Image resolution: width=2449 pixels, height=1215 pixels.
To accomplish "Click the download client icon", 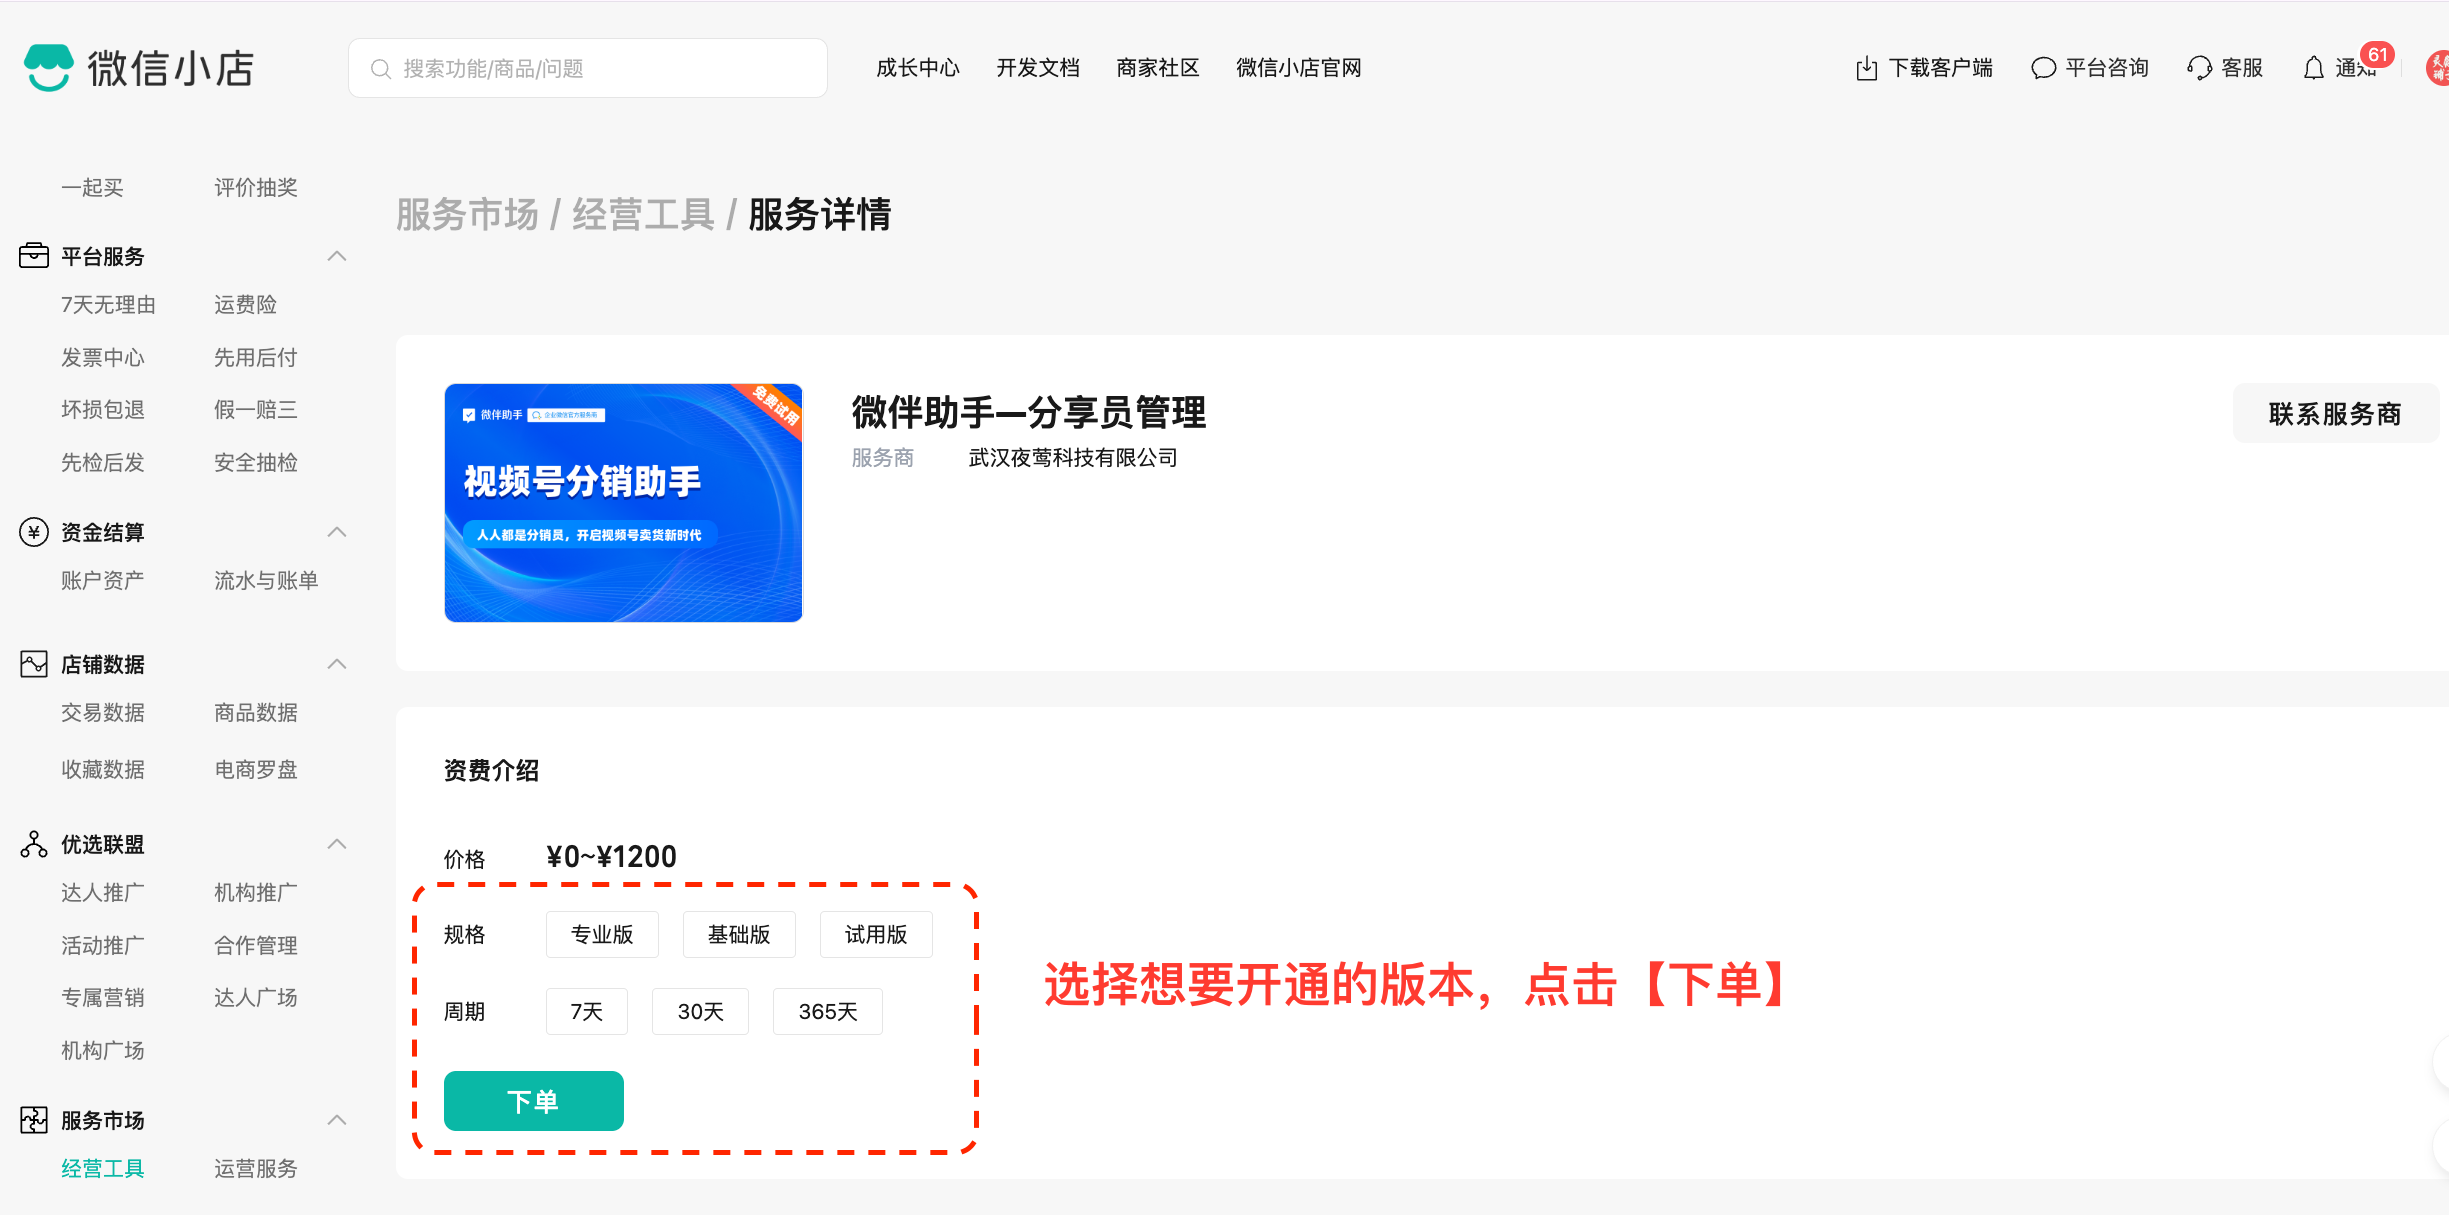I will [1866, 68].
